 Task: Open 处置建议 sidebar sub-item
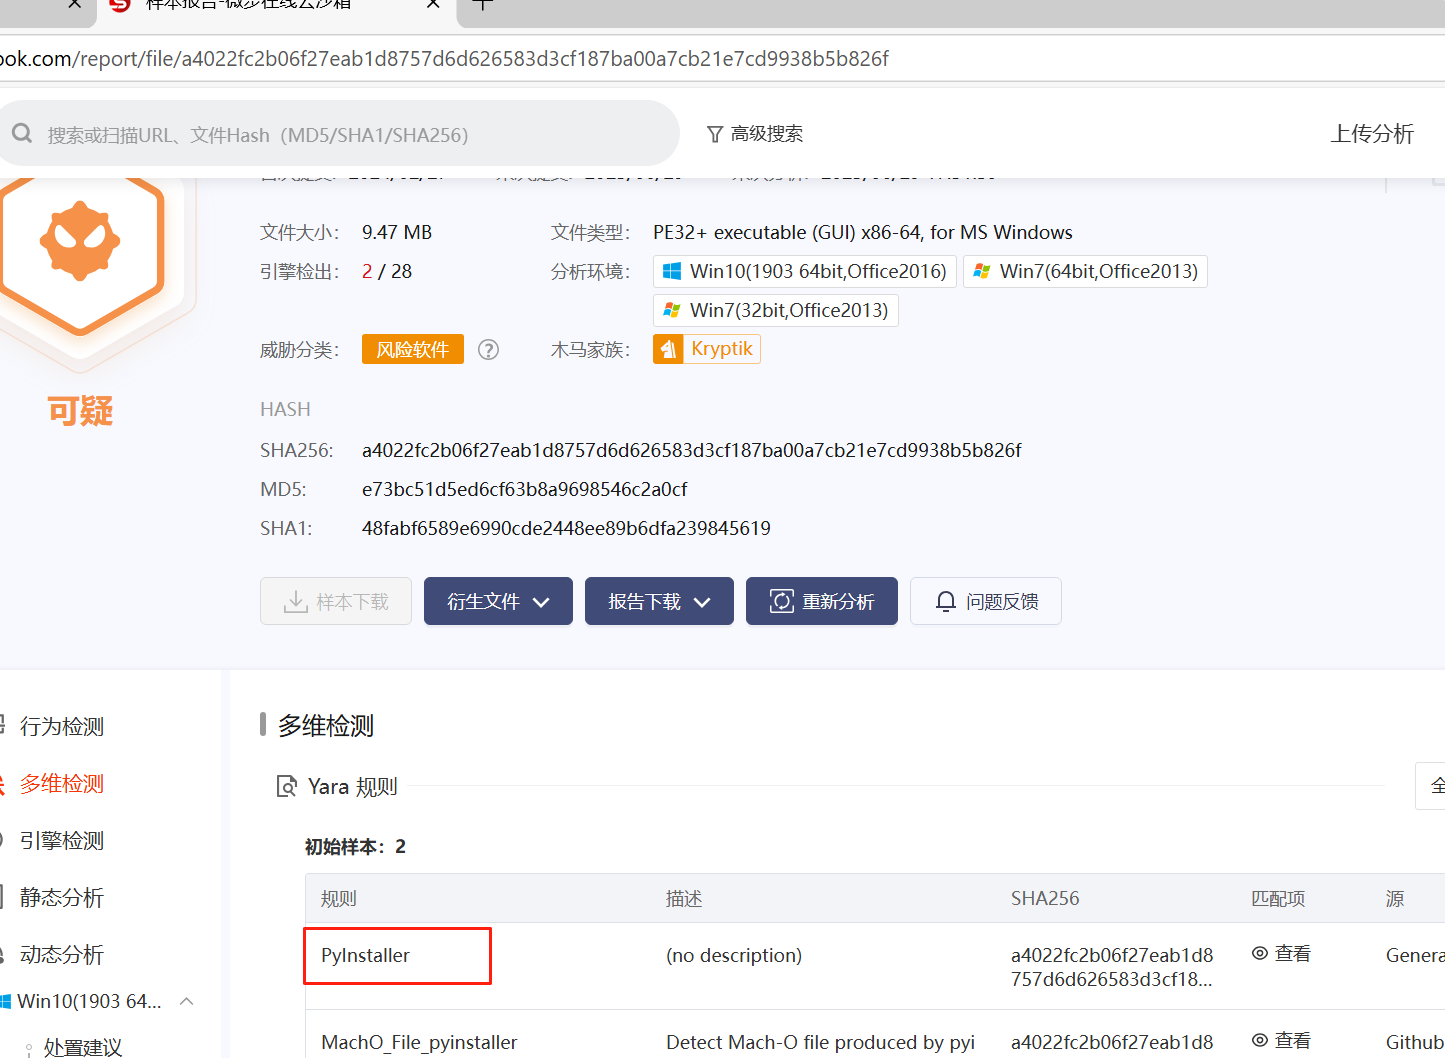tap(83, 1047)
